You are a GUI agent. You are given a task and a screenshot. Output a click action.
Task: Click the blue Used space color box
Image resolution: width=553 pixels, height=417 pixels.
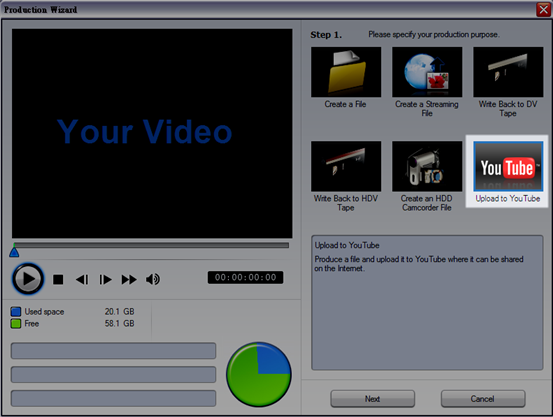click(x=16, y=312)
